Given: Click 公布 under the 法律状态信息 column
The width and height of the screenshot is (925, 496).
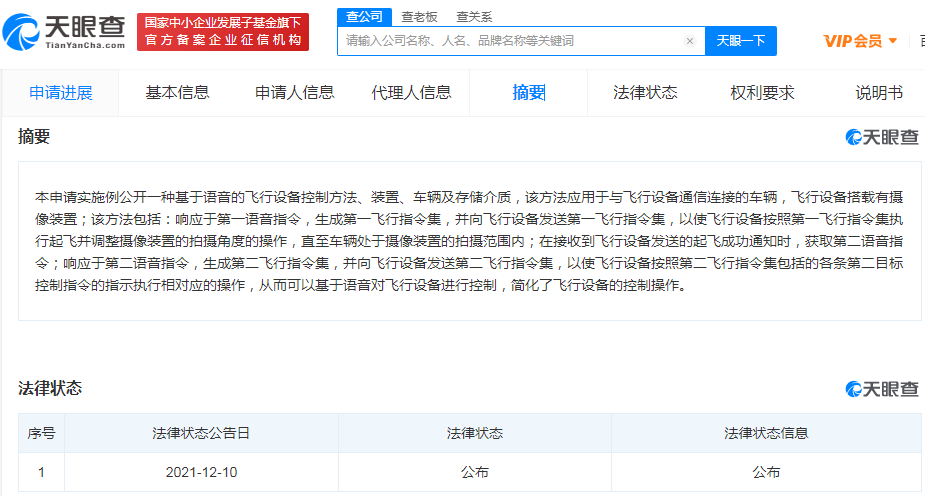Looking at the screenshot, I should click(x=766, y=472).
